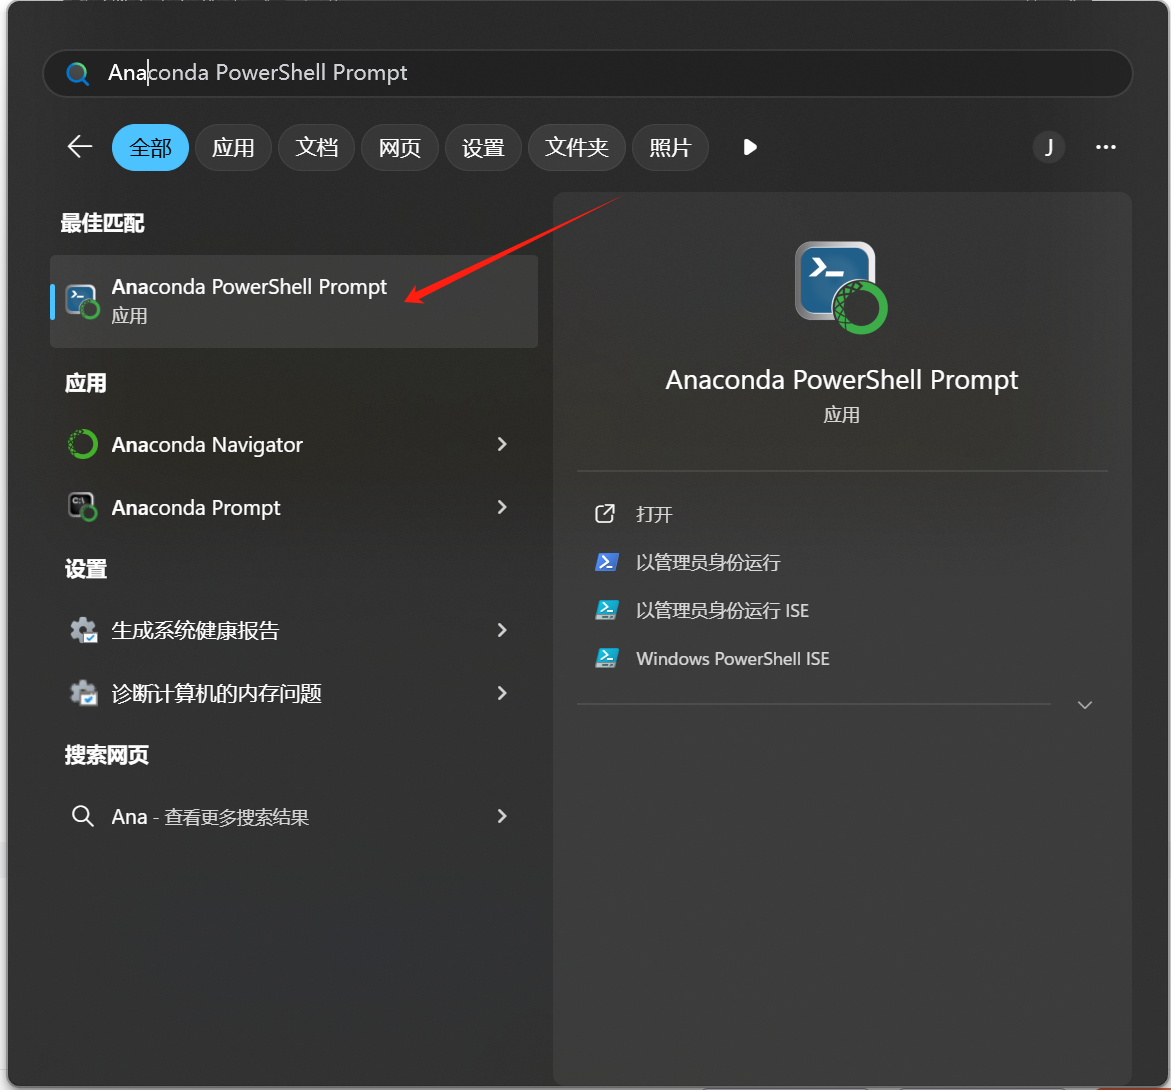
Task: Select the Anaconda Navigator app result
Action: click(x=294, y=444)
